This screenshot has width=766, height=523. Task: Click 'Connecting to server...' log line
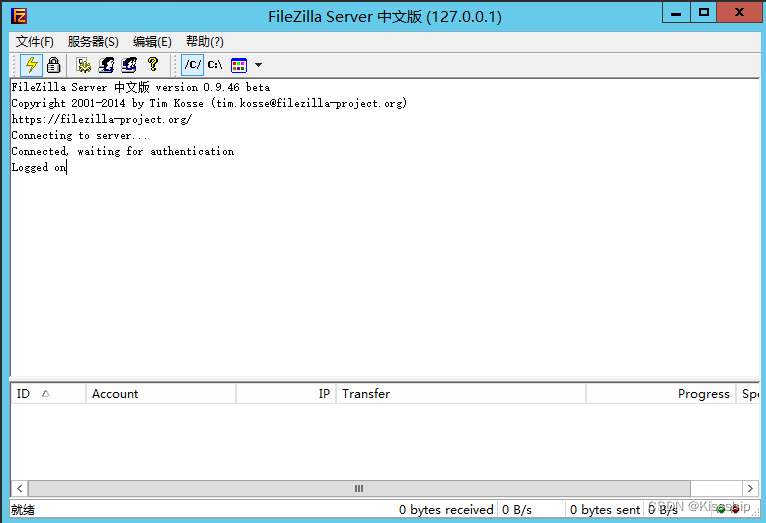pos(79,135)
